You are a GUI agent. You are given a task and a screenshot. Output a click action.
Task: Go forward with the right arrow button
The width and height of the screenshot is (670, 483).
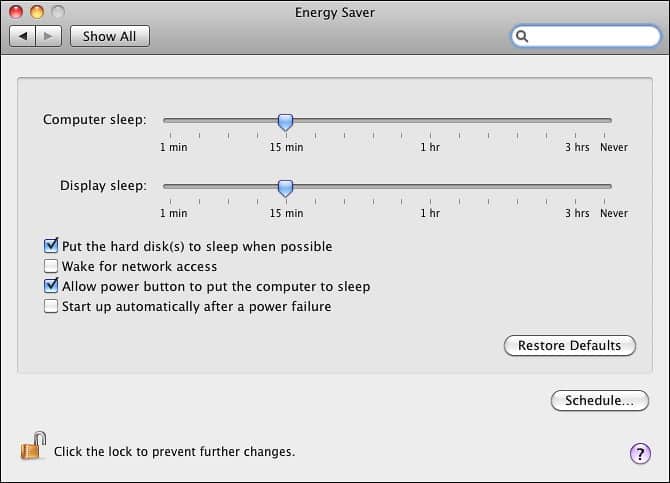point(49,36)
